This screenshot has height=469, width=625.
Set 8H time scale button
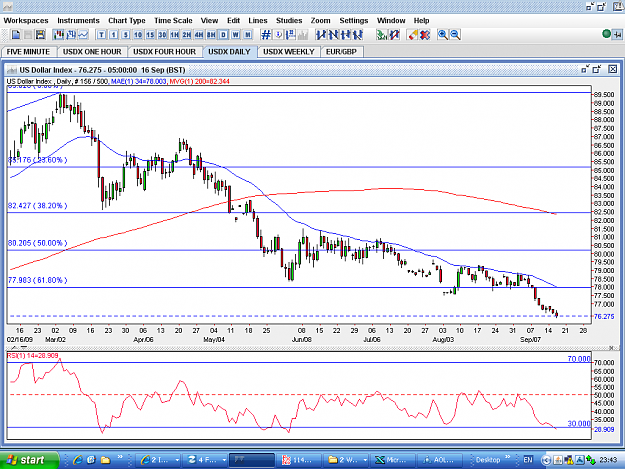[211, 35]
